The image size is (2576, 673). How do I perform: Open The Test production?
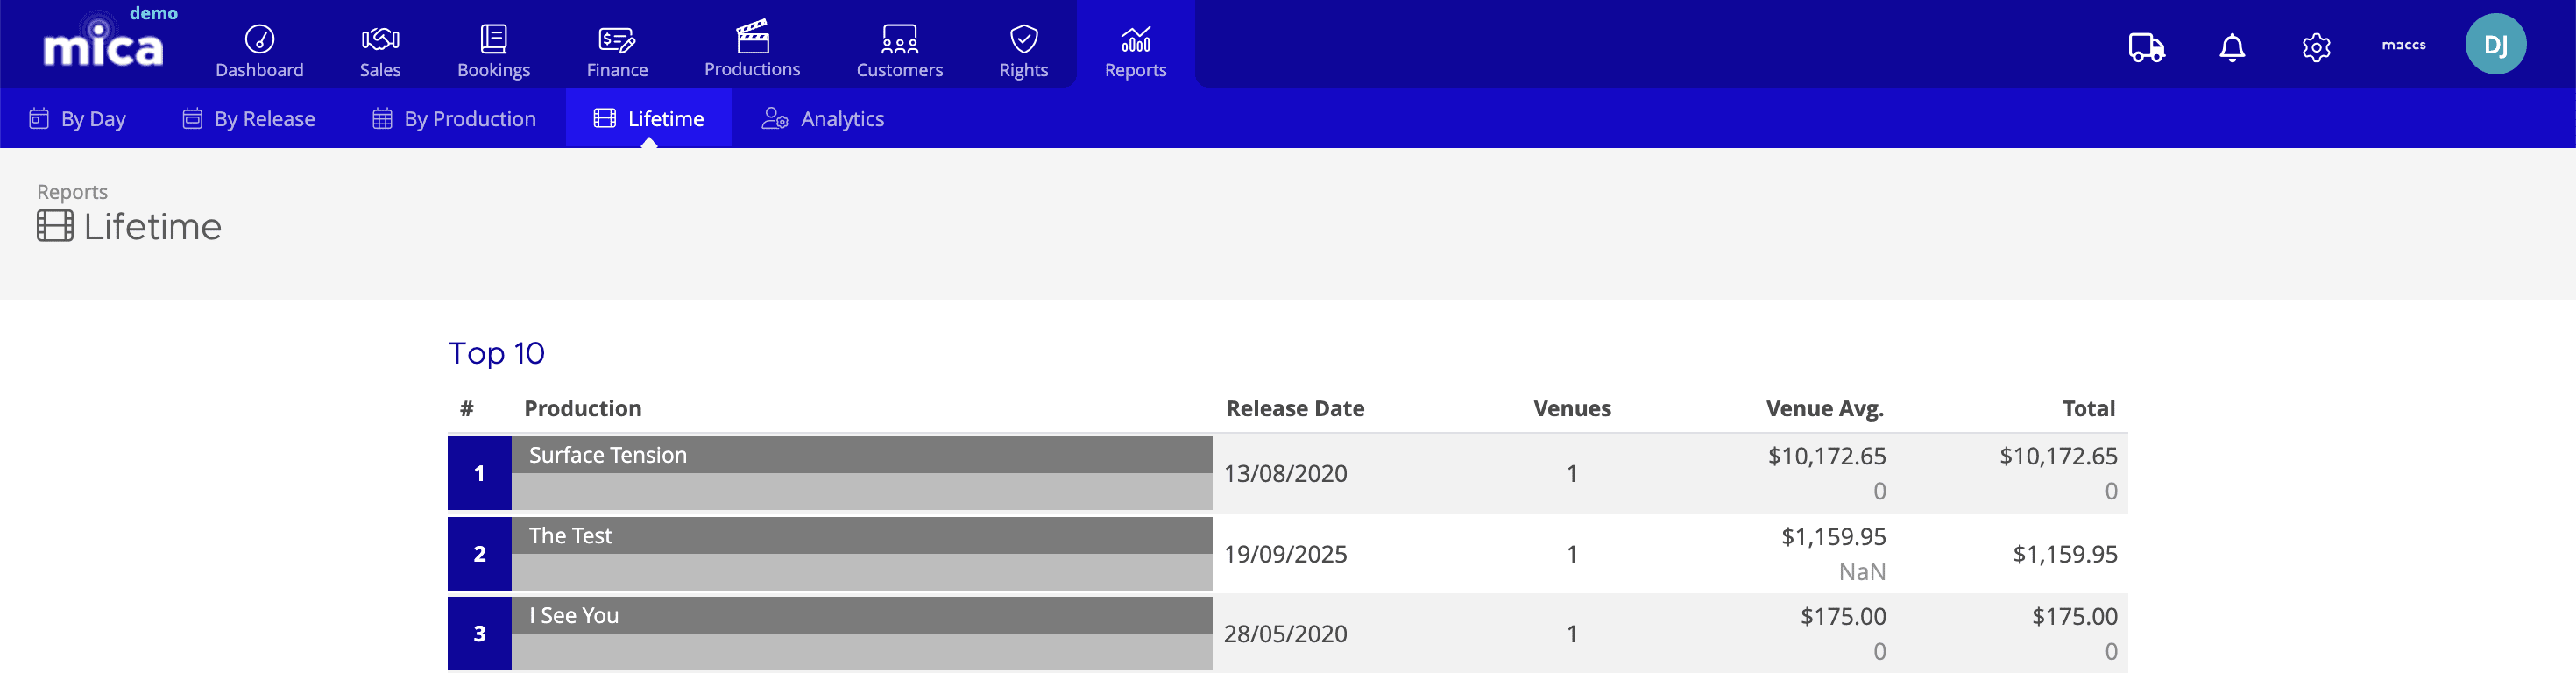tap(570, 535)
